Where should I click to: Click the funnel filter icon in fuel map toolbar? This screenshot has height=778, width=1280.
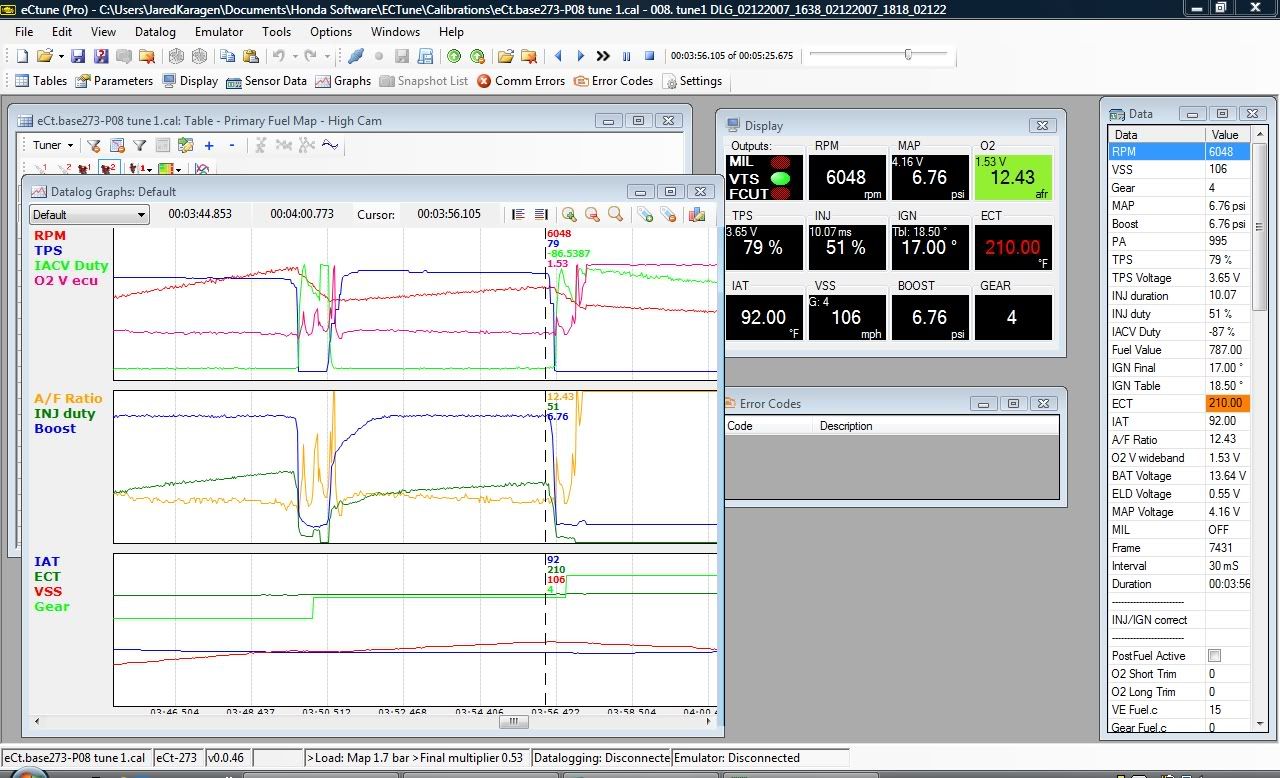coord(139,145)
